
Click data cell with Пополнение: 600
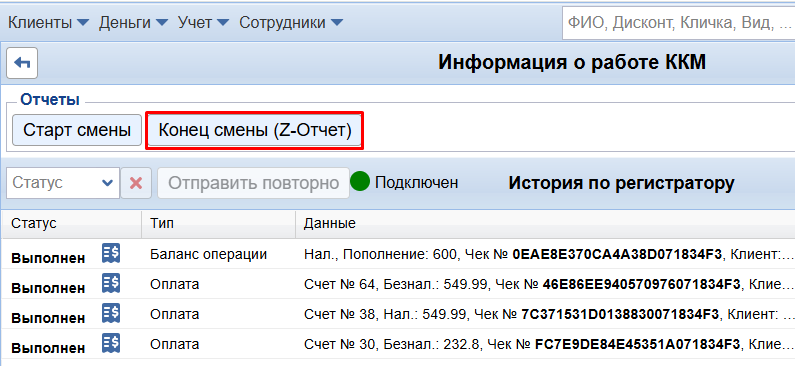pos(545,254)
